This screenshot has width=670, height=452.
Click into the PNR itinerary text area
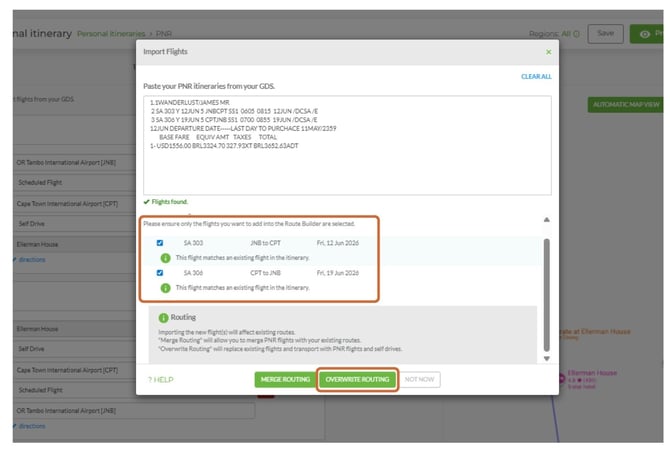[347, 145]
